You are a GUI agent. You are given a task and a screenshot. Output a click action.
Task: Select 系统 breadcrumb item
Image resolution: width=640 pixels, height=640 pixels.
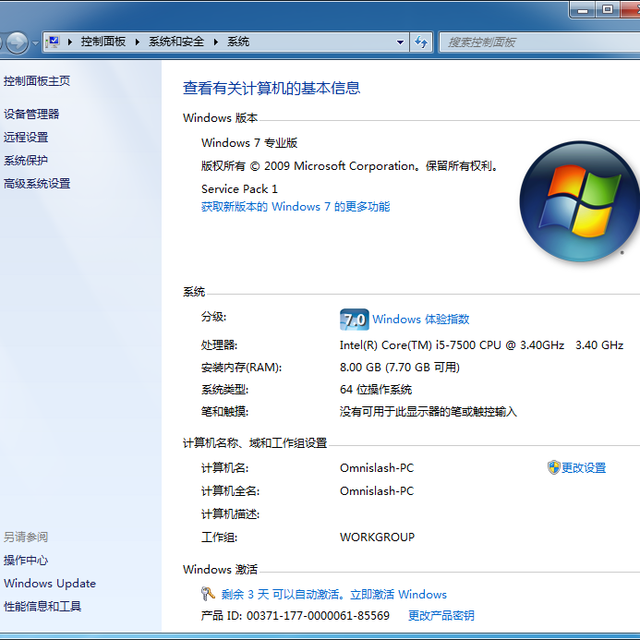point(238,42)
